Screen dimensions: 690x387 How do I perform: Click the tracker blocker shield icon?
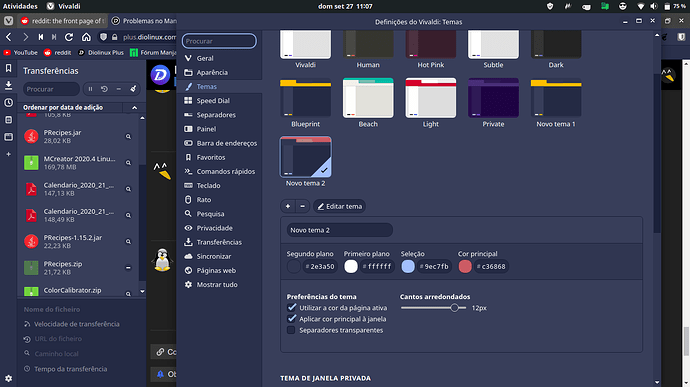[x=103, y=37]
